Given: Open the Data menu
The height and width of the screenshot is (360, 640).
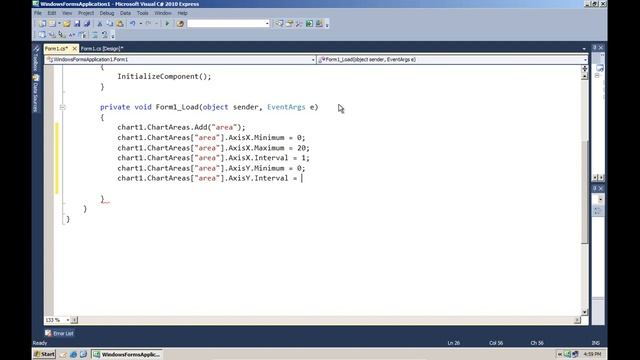Looking at the screenshot, I should pyautogui.click(x=125, y=13).
